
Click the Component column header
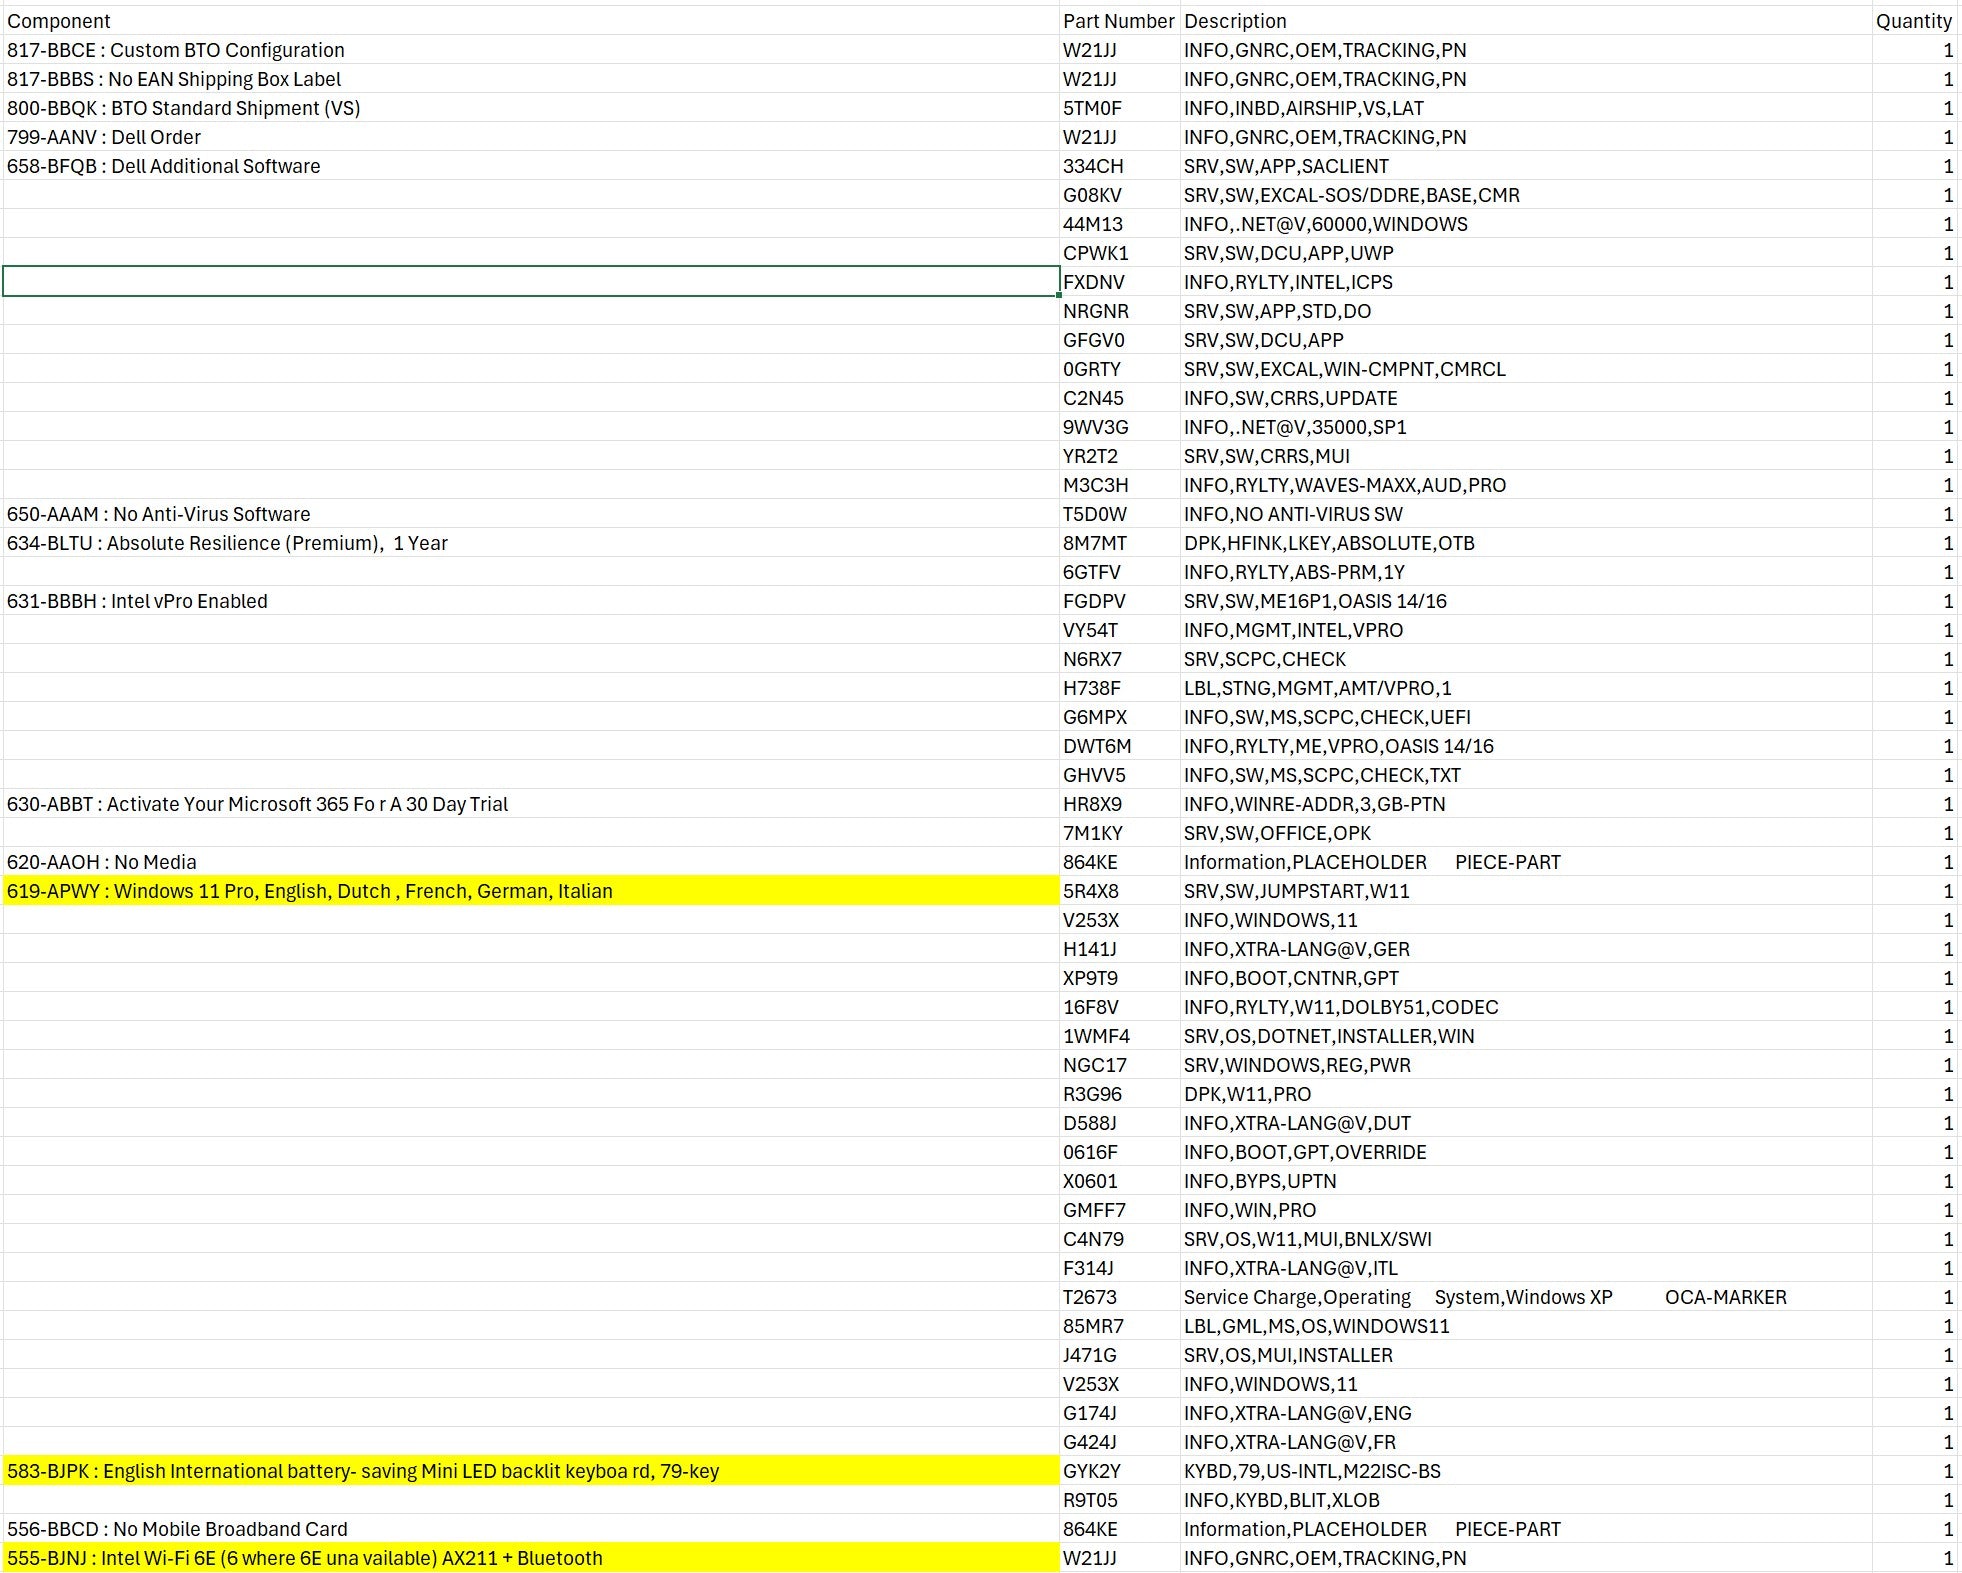[530, 21]
